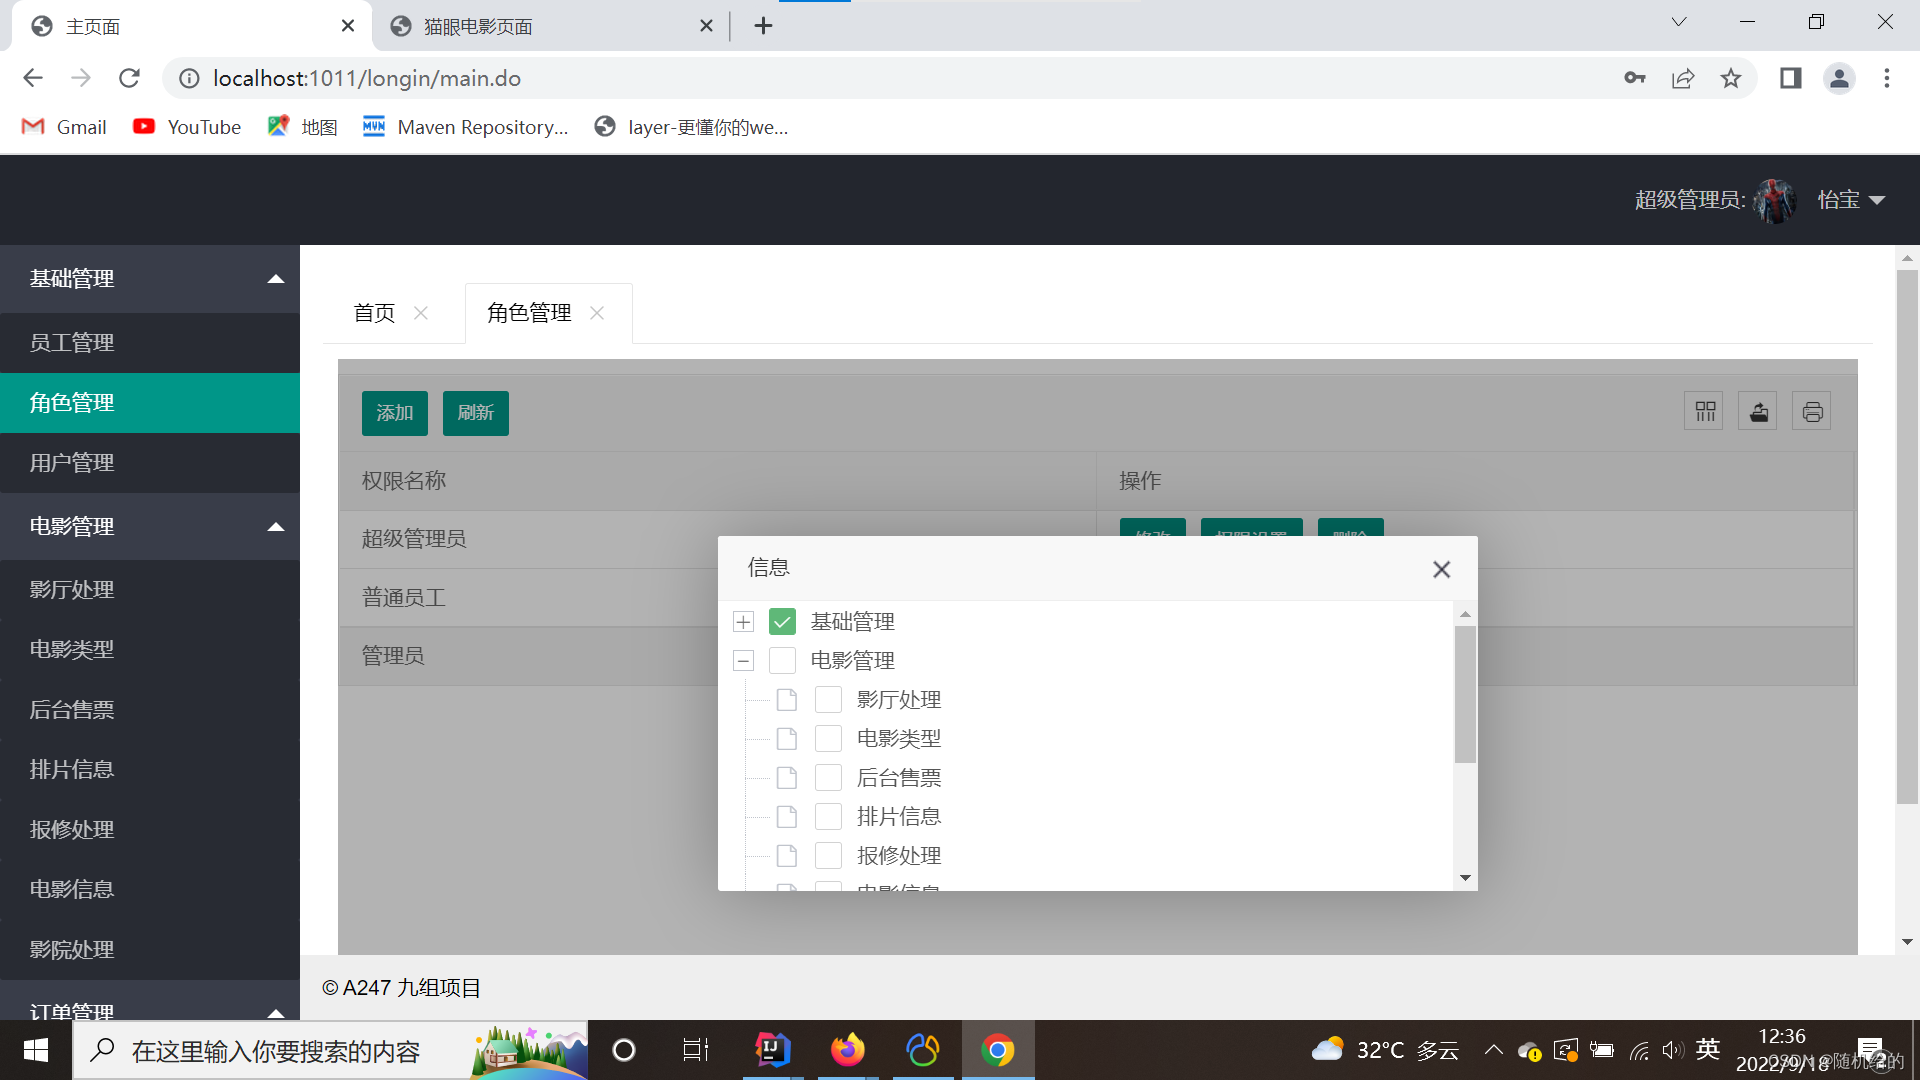This screenshot has width=1920, height=1080.
Task: Check the 影厅处理 checkbox
Action: click(x=828, y=700)
